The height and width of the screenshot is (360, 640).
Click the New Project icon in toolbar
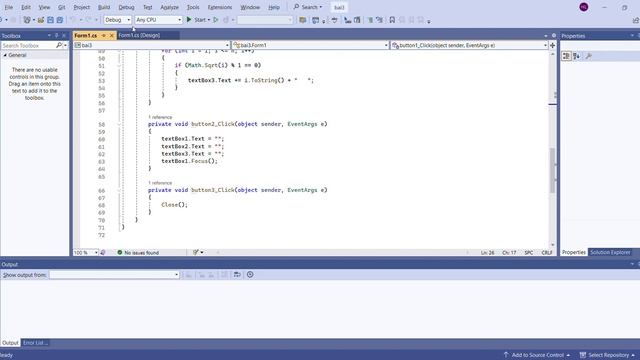(x=27, y=20)
